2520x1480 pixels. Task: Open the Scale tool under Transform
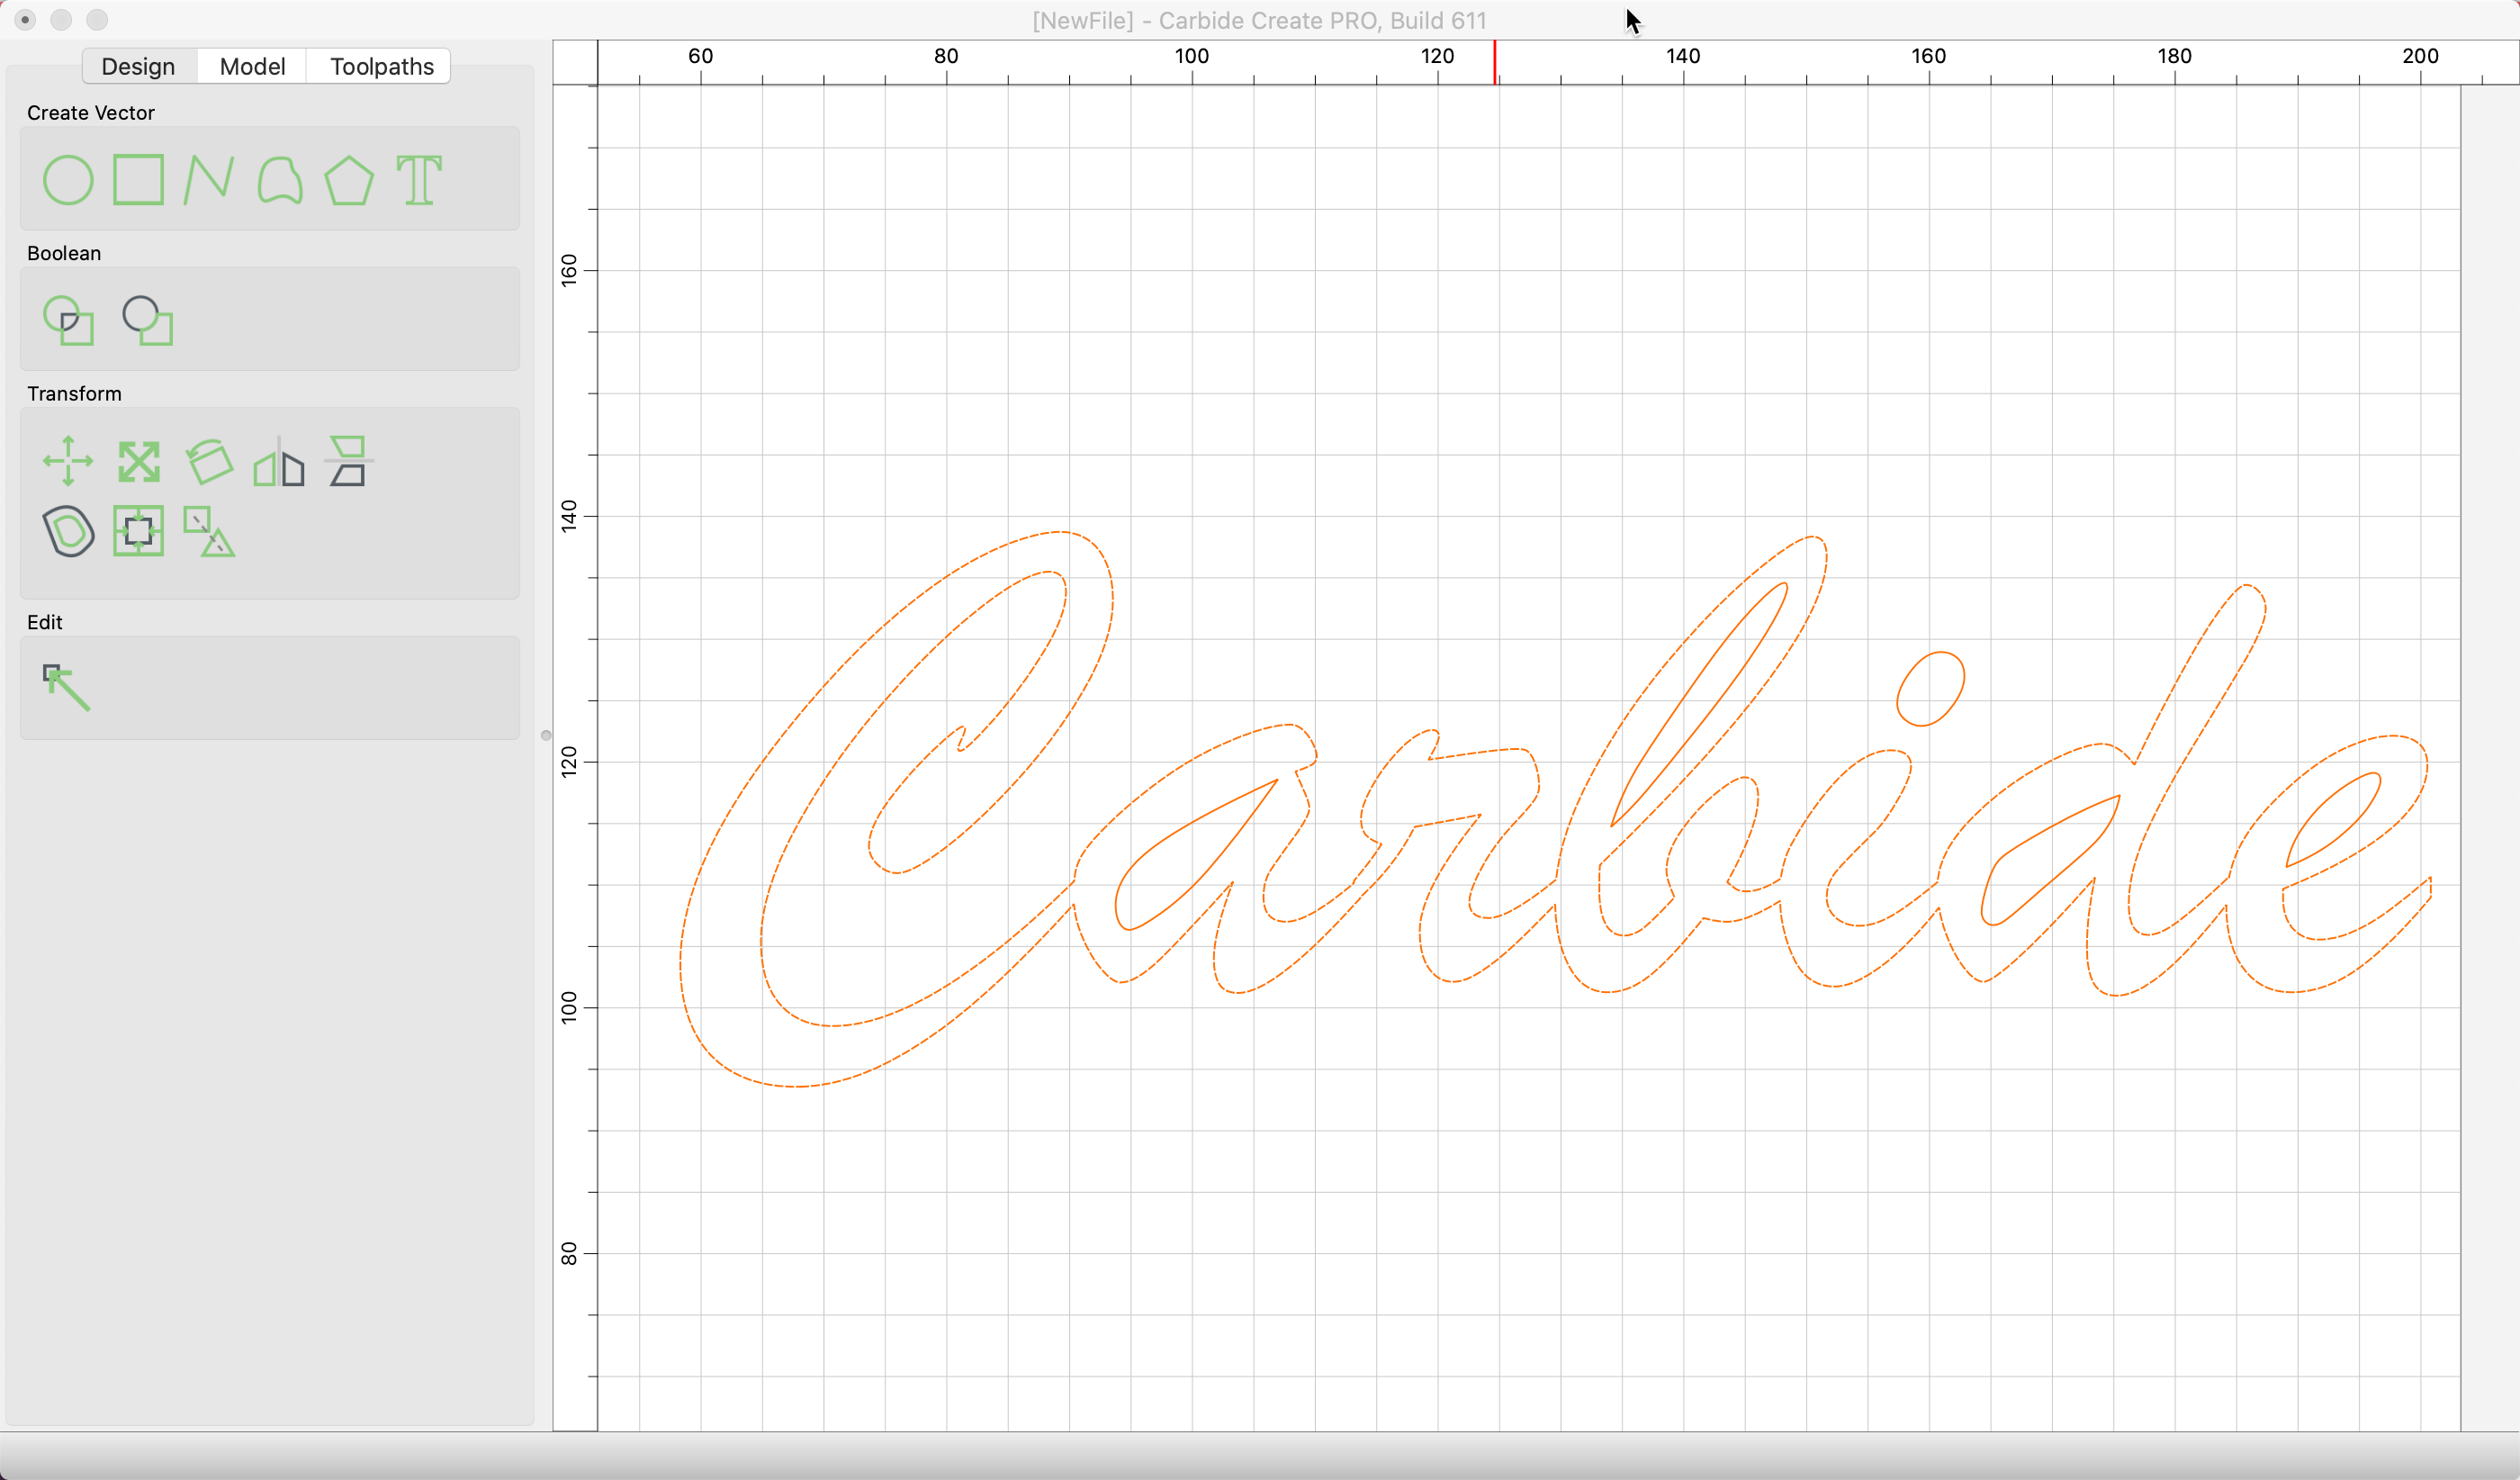pyautogui.click(x=139, y=462)
